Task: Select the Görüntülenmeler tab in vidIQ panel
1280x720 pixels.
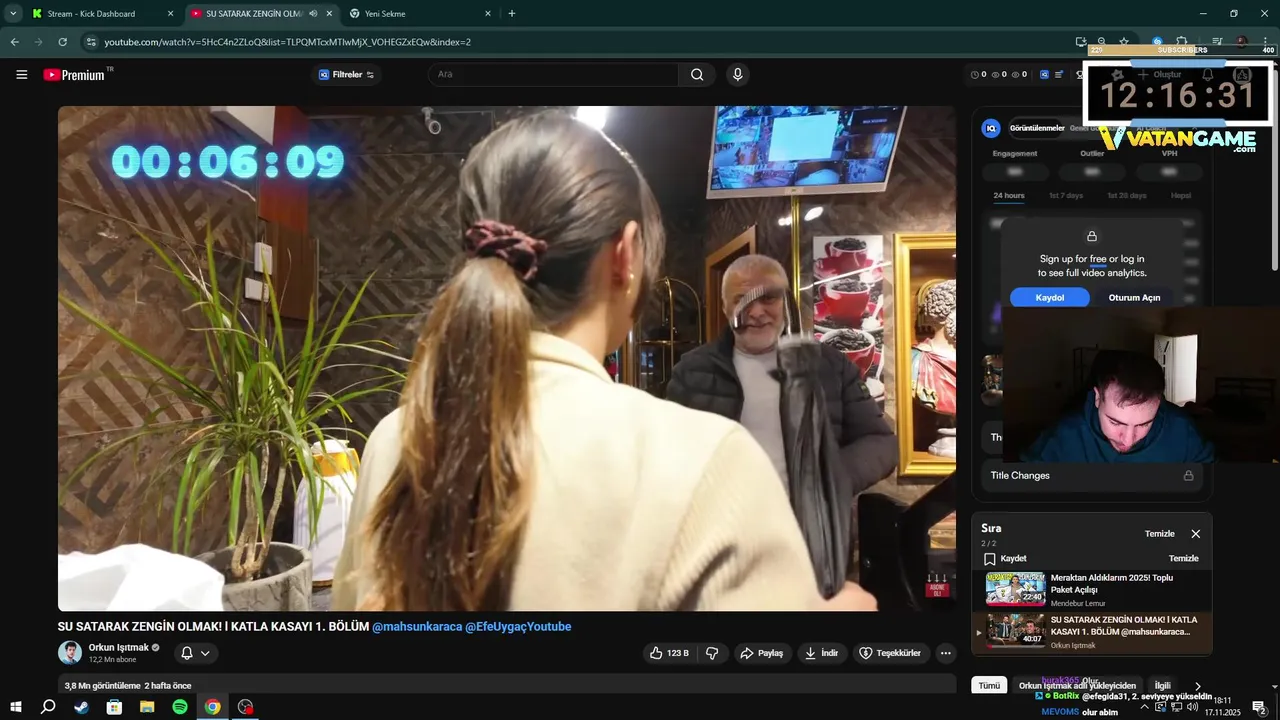Action: pyautogui.click(x=1037, y=128)
